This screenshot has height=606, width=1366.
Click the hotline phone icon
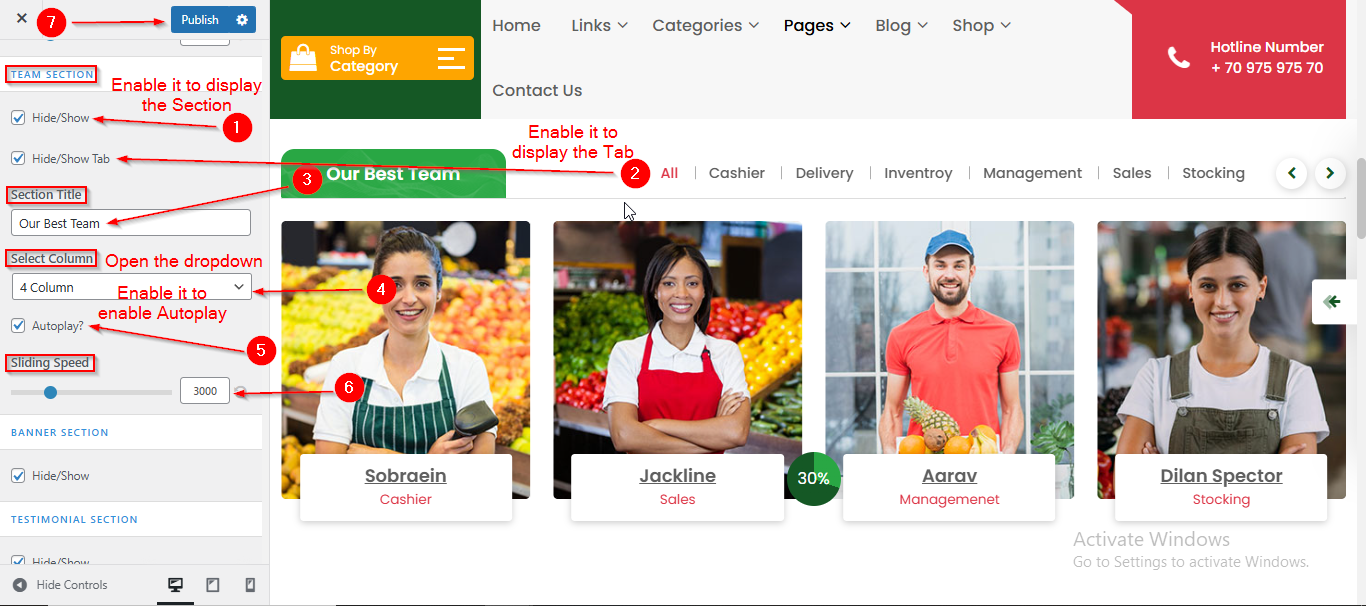point(1179,58)
